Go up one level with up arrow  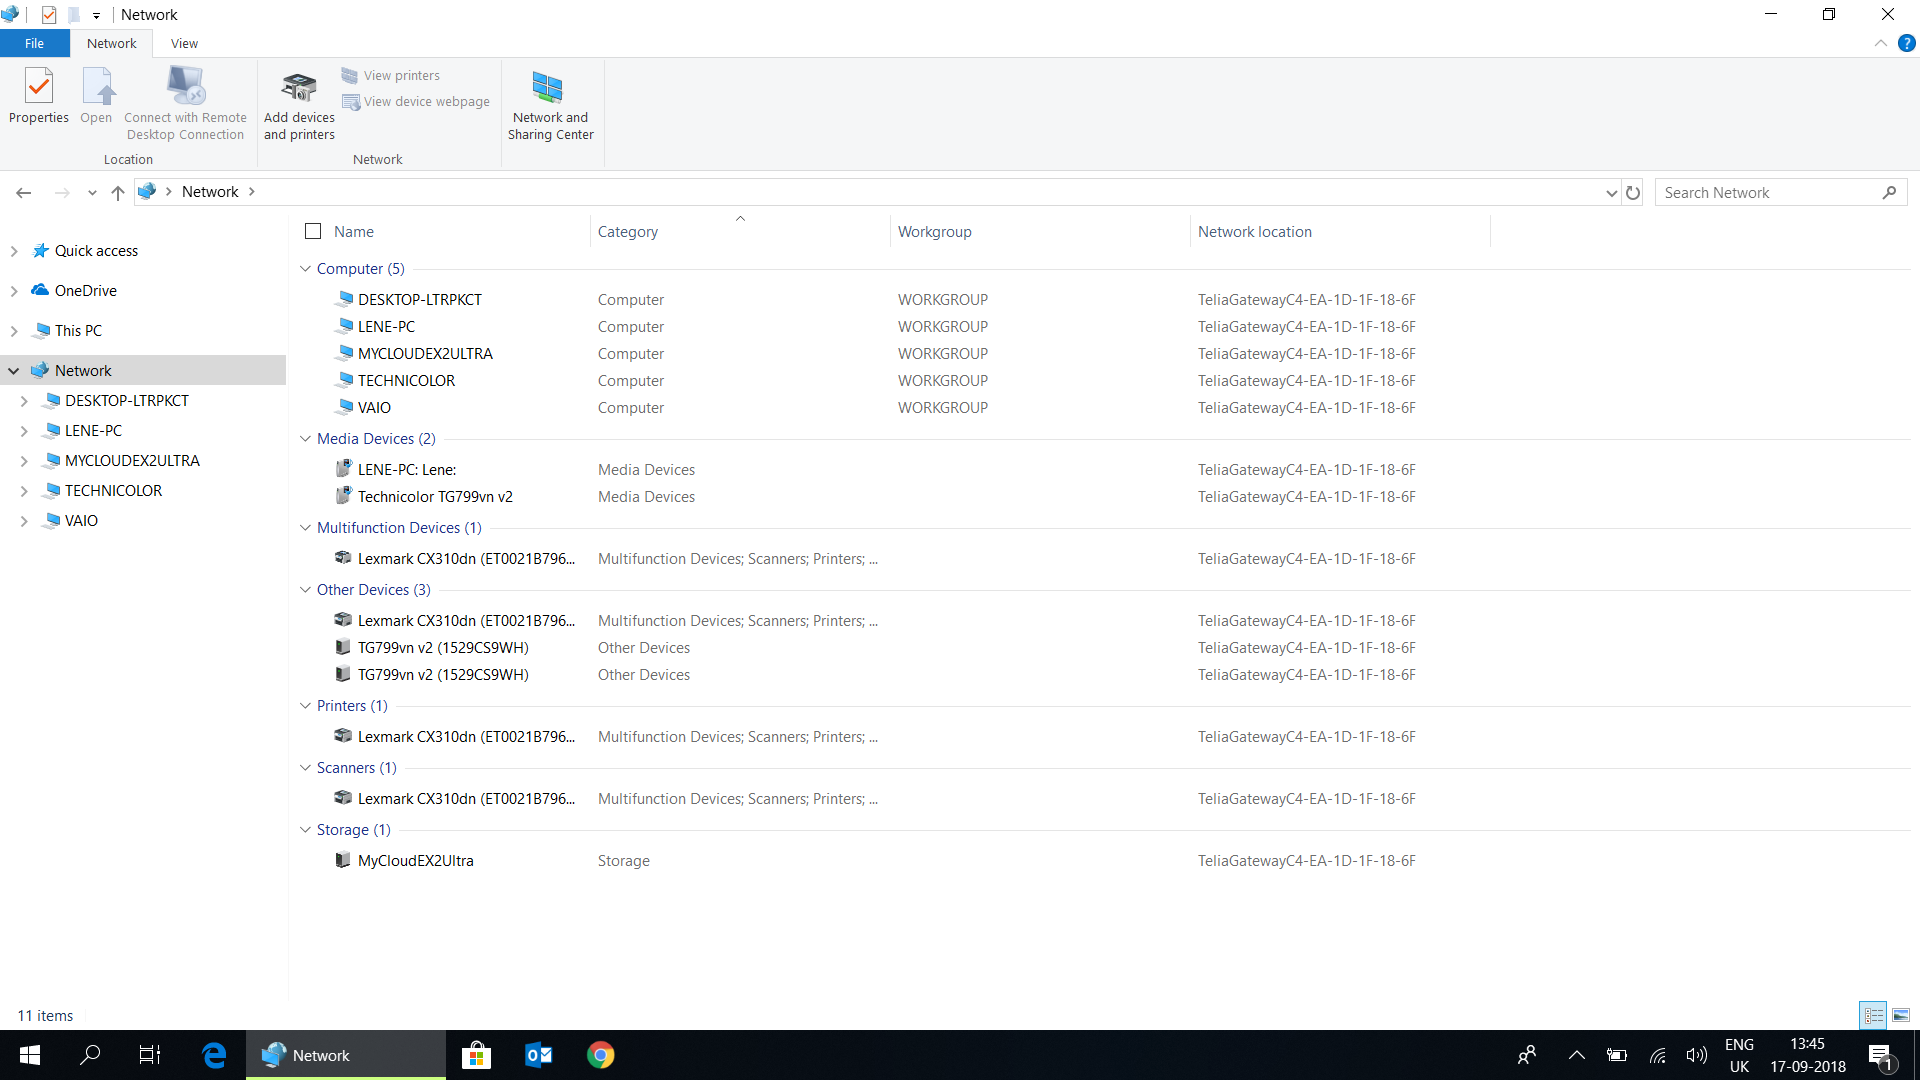tap(118, 192)
